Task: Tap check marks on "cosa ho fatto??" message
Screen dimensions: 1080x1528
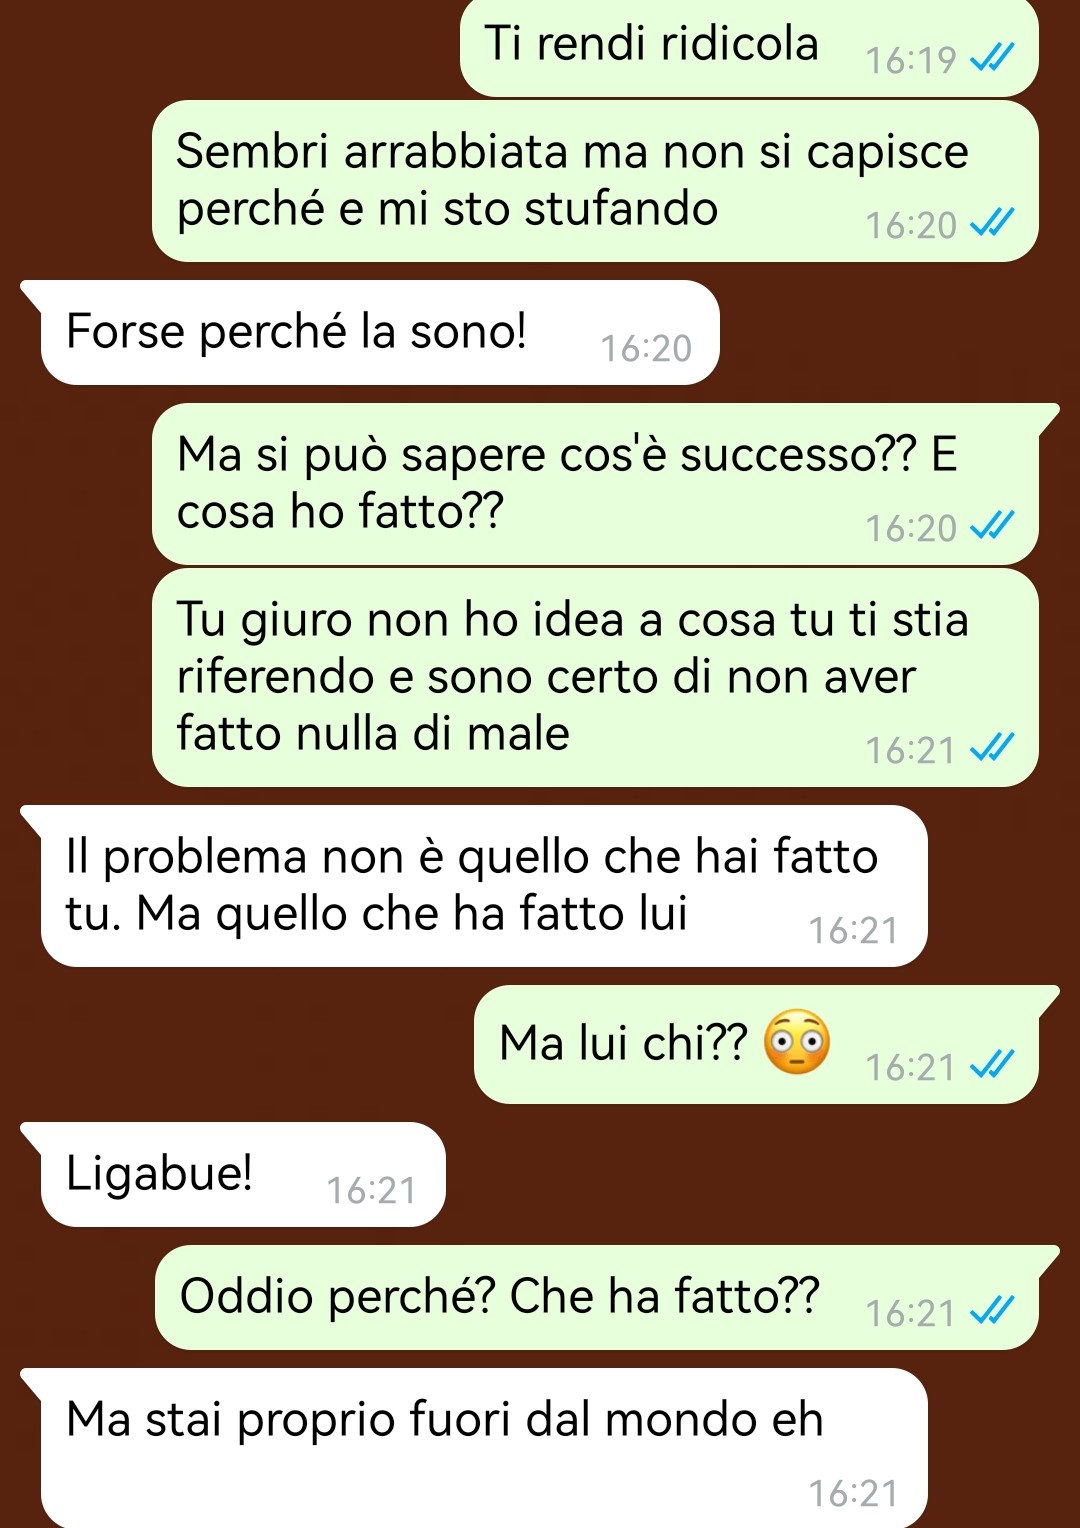Action: tap(992, 527)
